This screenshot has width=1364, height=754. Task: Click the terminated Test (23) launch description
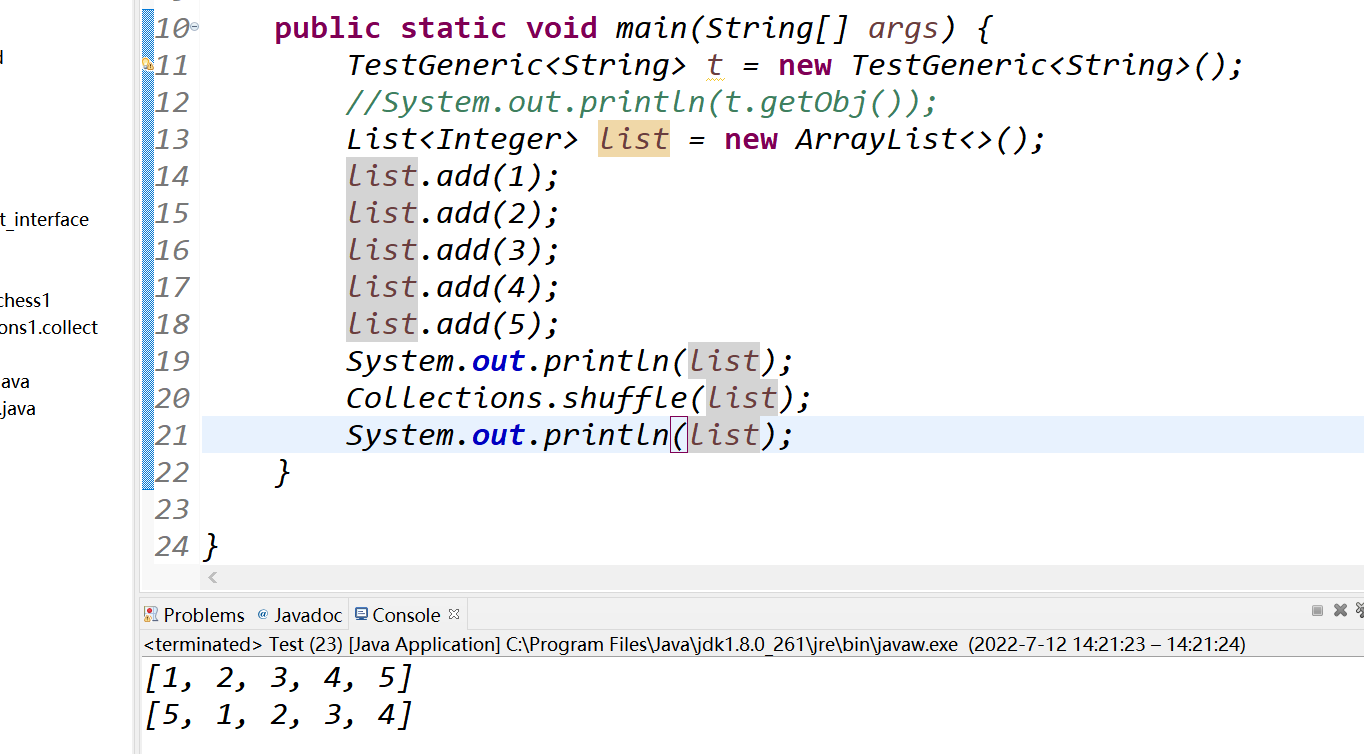click(695, 644)
